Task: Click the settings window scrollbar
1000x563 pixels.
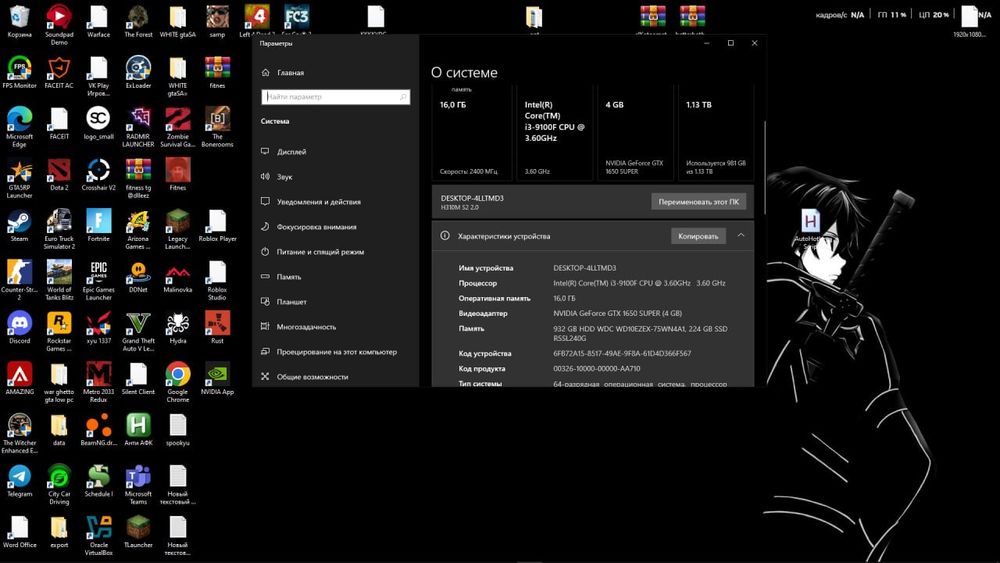Action: click(764, 167)
